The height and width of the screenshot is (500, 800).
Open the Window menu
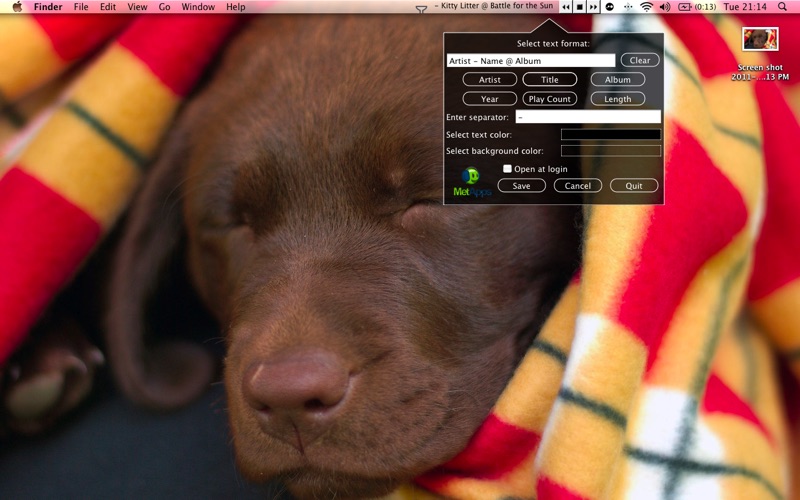point(198,7)
